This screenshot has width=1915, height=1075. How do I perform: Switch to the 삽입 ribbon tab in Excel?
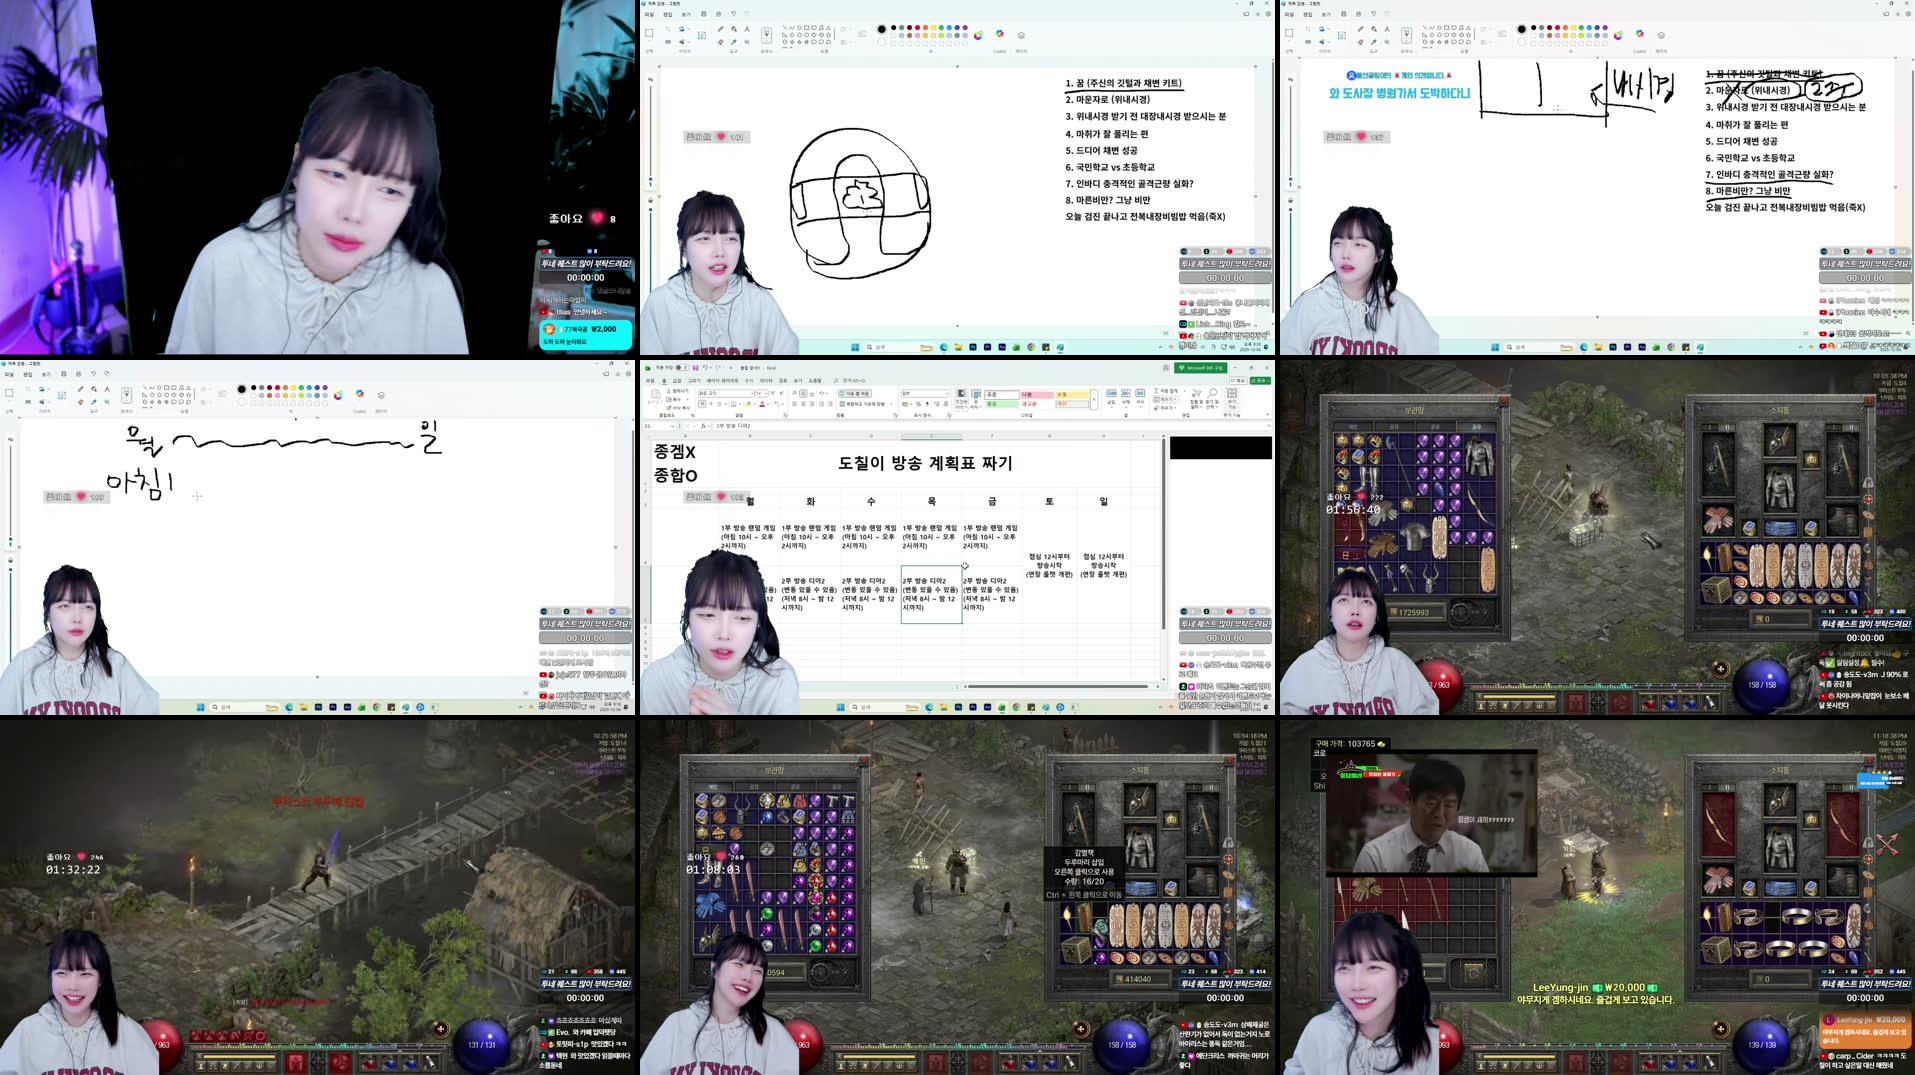(x=677, y=381)
